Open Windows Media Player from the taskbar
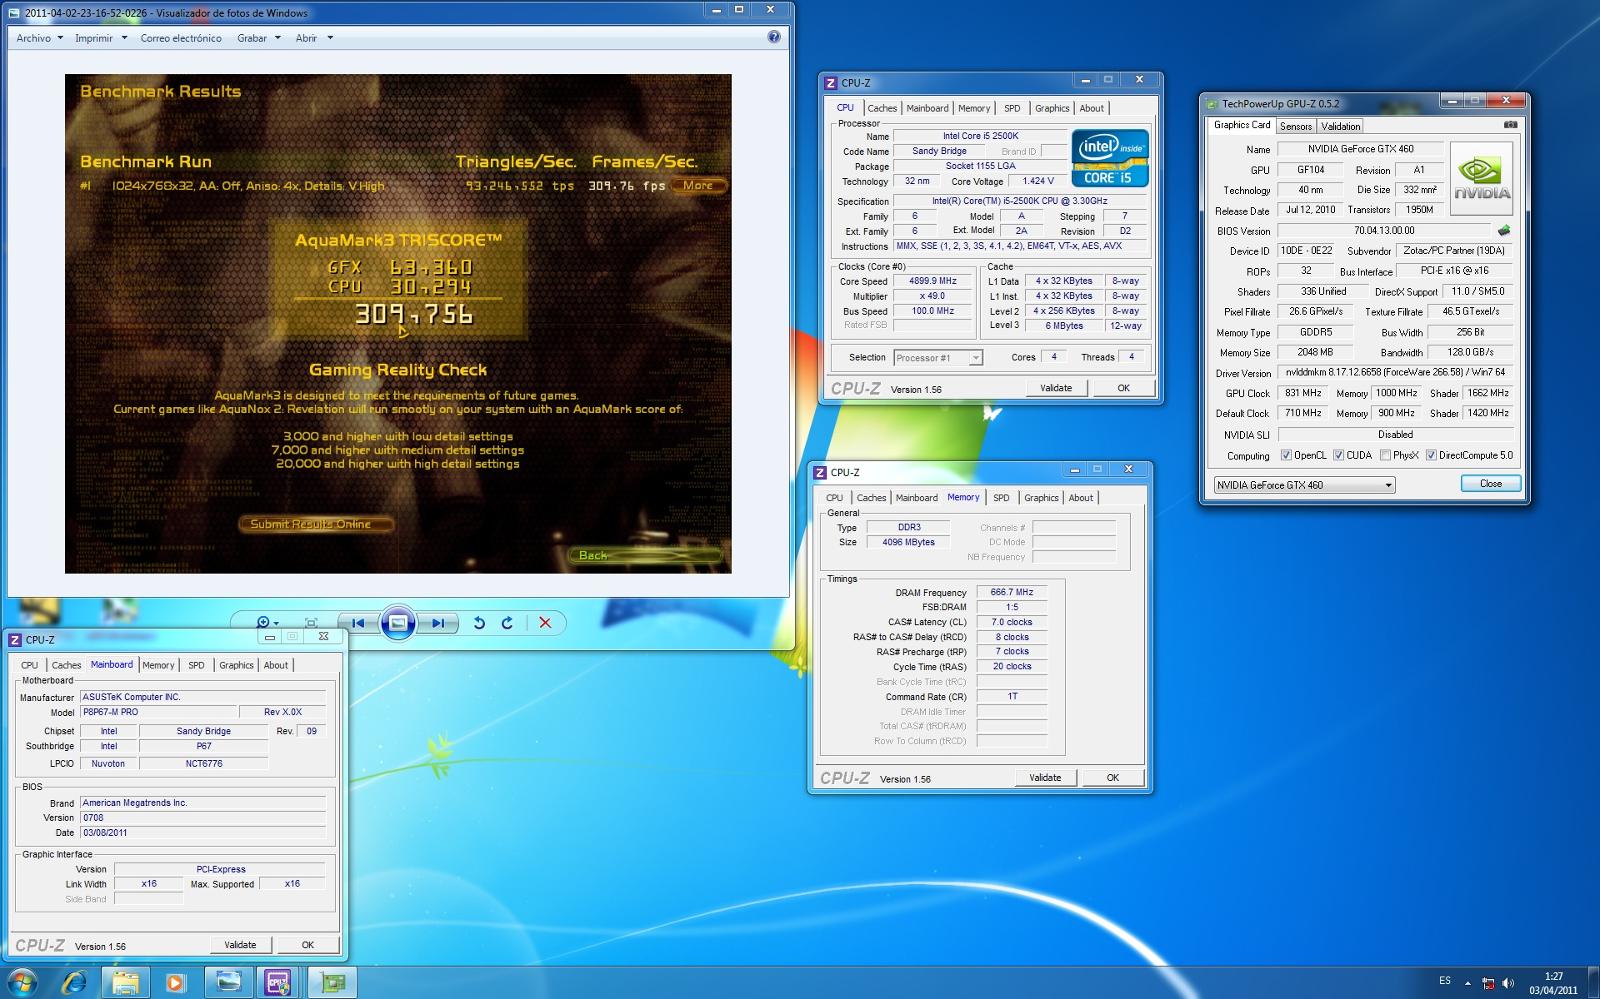Screen dimensions: 1600x999 [175, 983]
